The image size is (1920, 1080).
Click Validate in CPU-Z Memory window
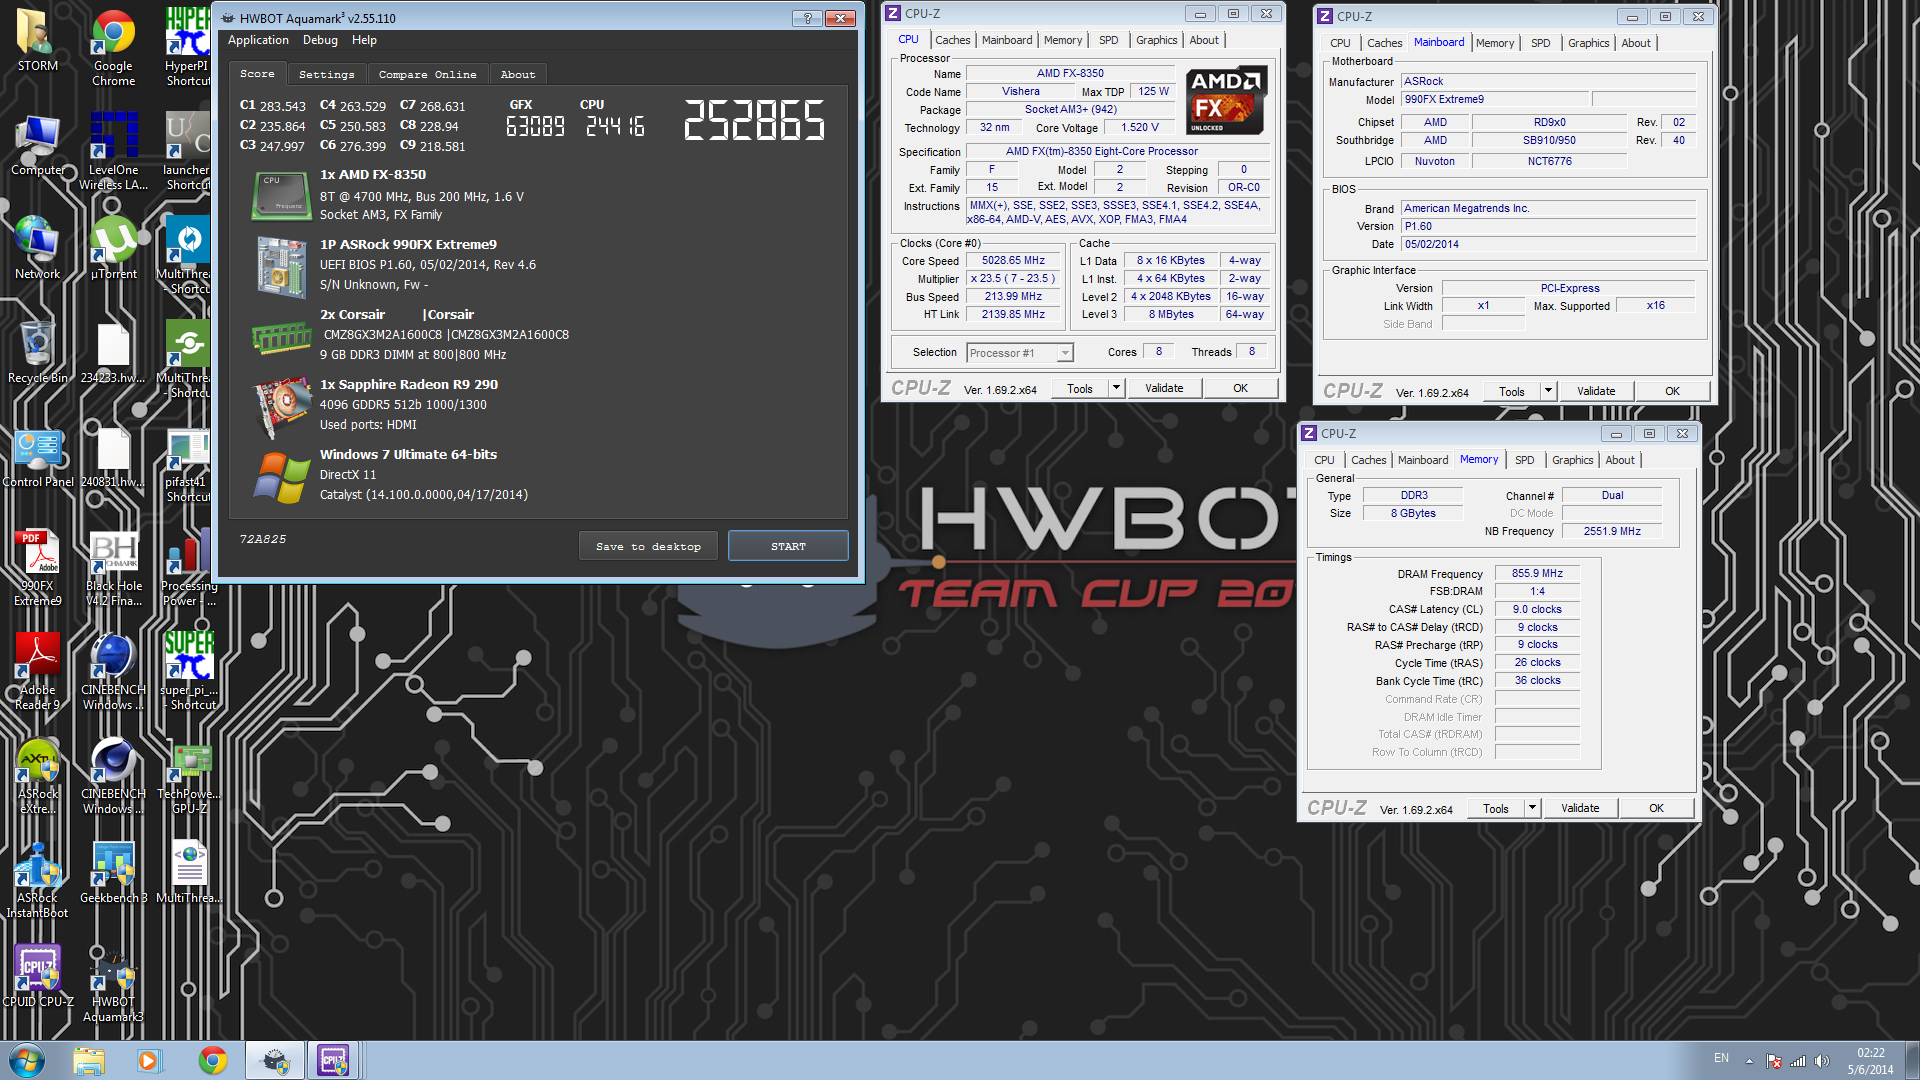[x=1580, y=808]
